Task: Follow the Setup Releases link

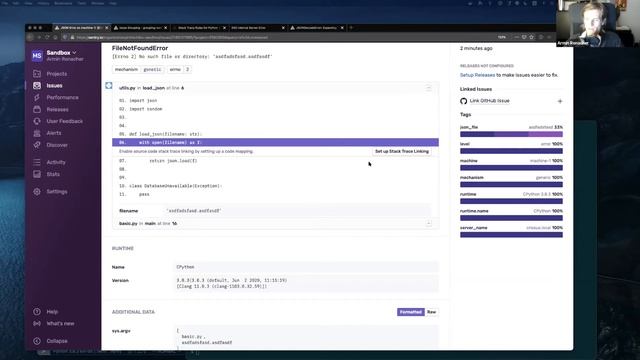Action: coord(477,75)
